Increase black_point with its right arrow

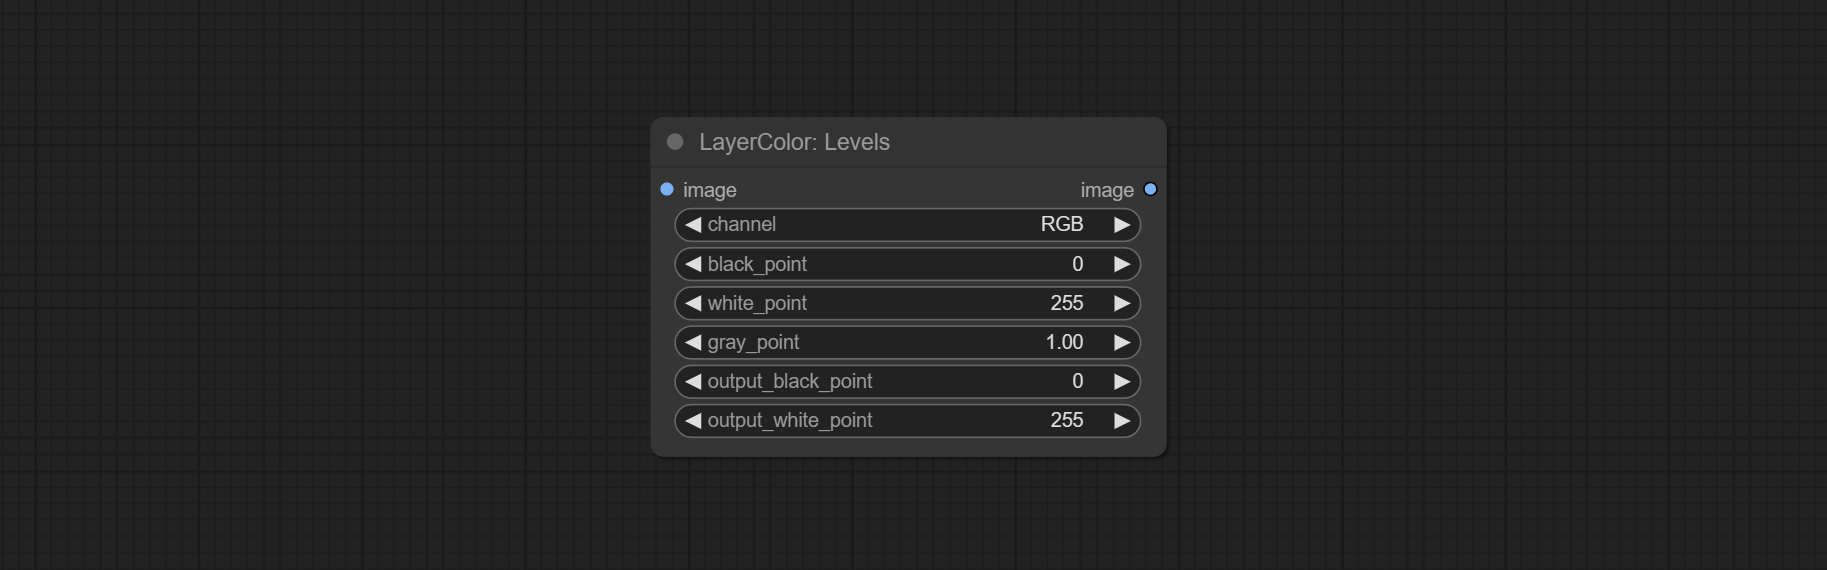coord(1122,264)
